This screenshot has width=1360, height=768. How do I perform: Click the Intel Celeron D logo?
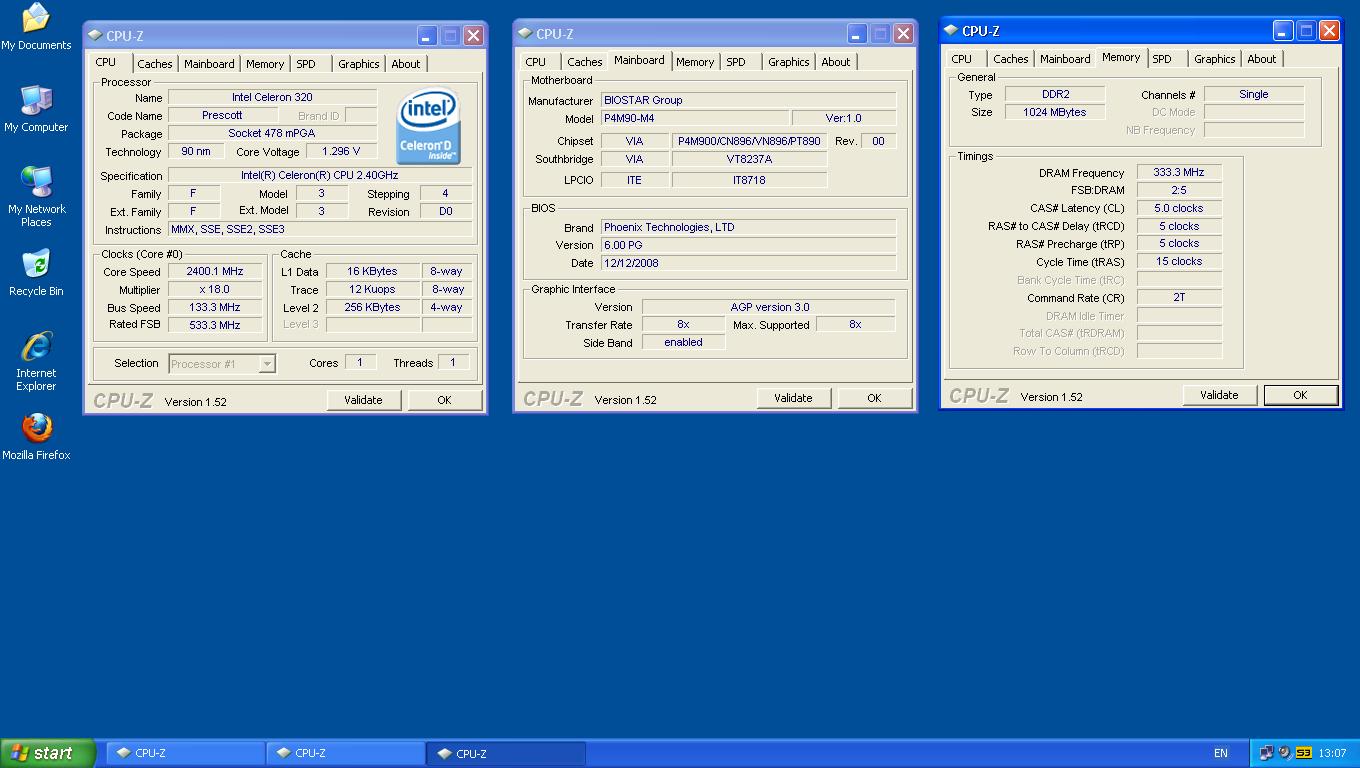[x=429, y=126]
